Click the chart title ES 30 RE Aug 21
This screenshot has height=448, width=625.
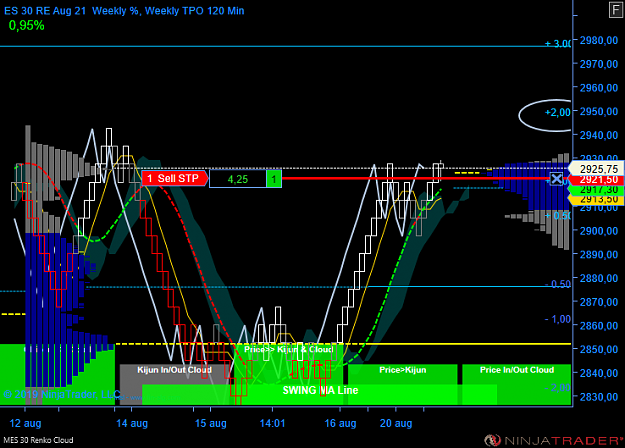pyautogui.click(x=45, y=11)
